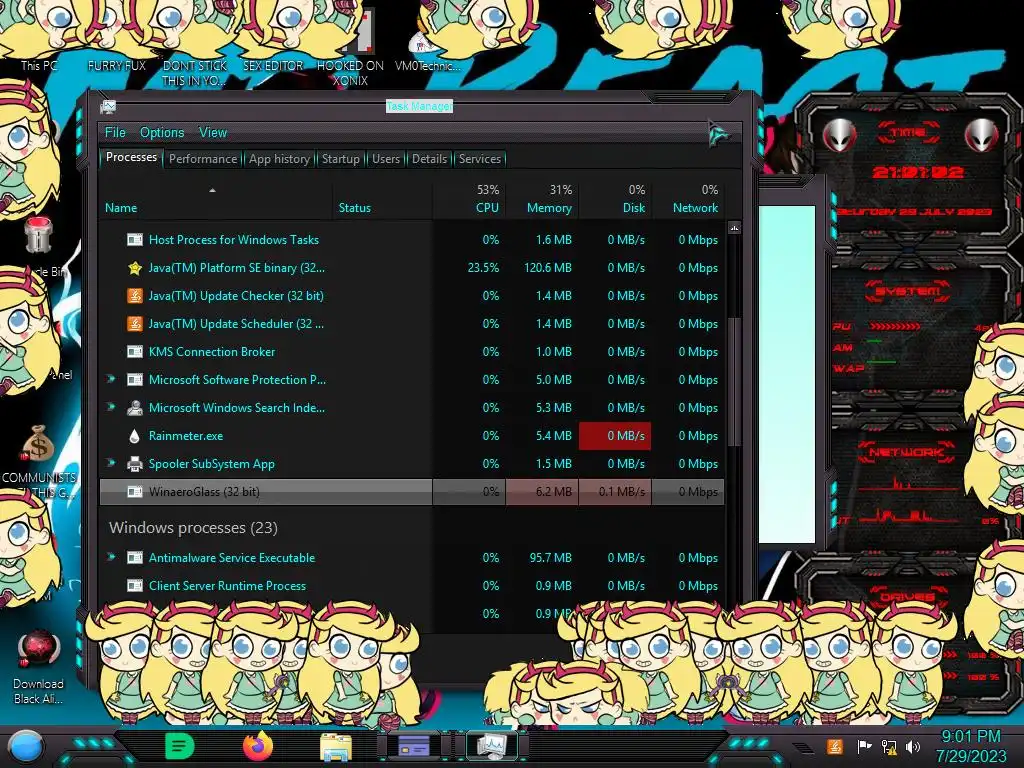The height and width of the screenshot is (768, 1024).
Task: Click the WinaeroGlass process icon
Action: [x=135, y=492]
